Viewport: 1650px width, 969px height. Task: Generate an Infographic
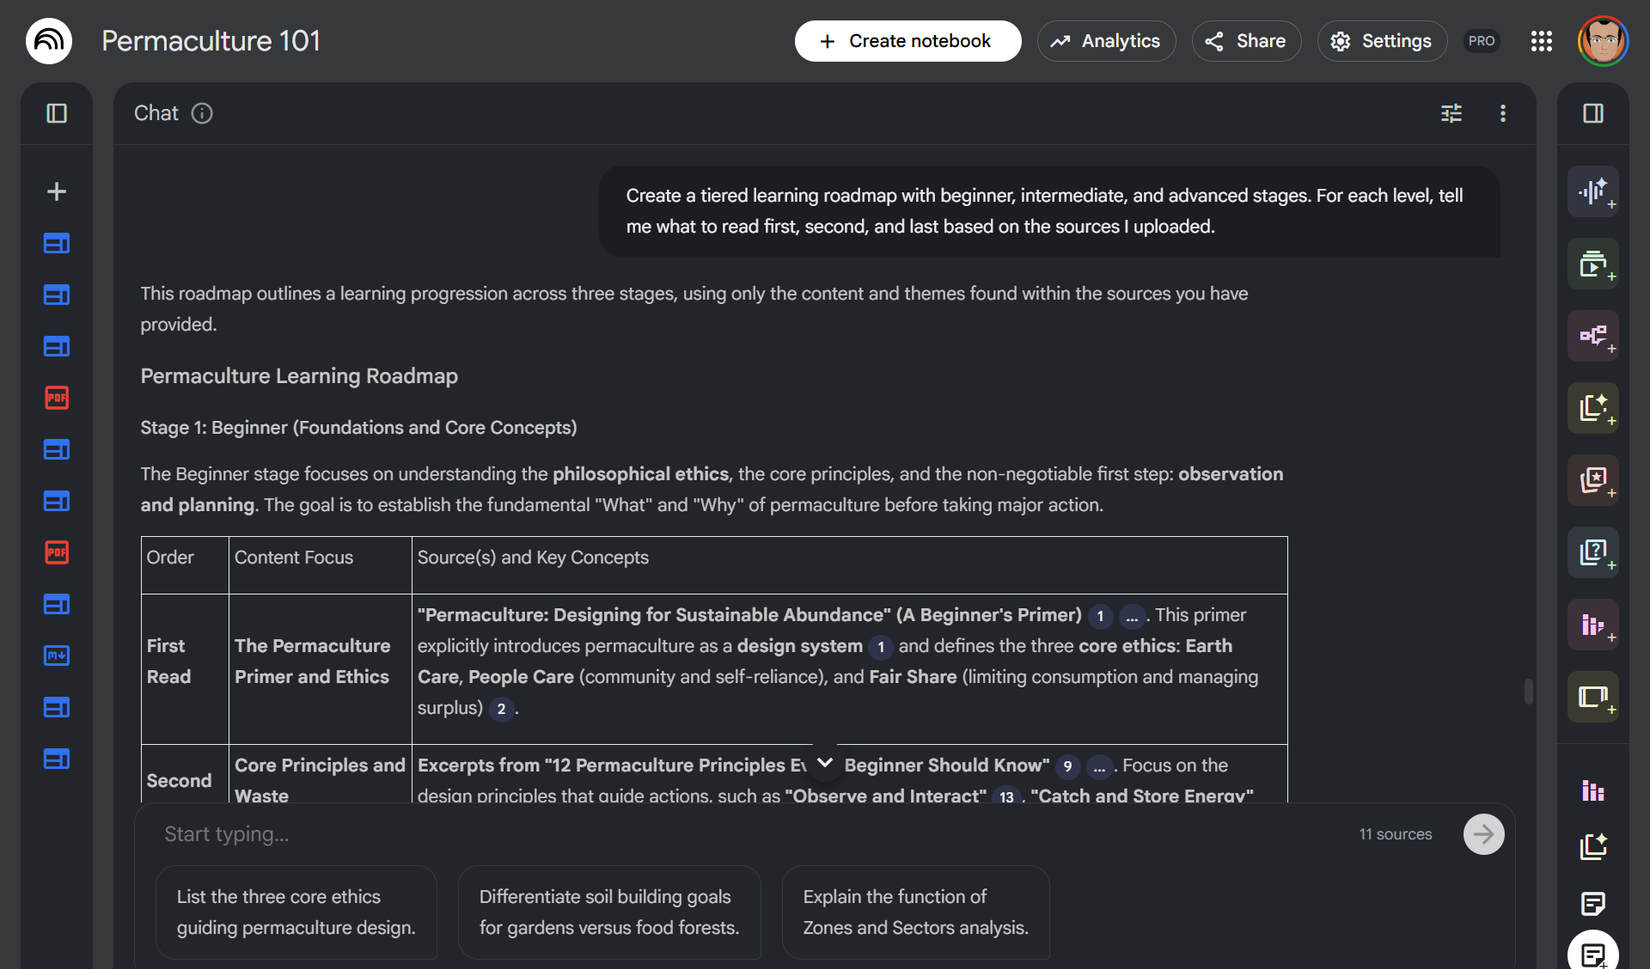(1594, 624)
